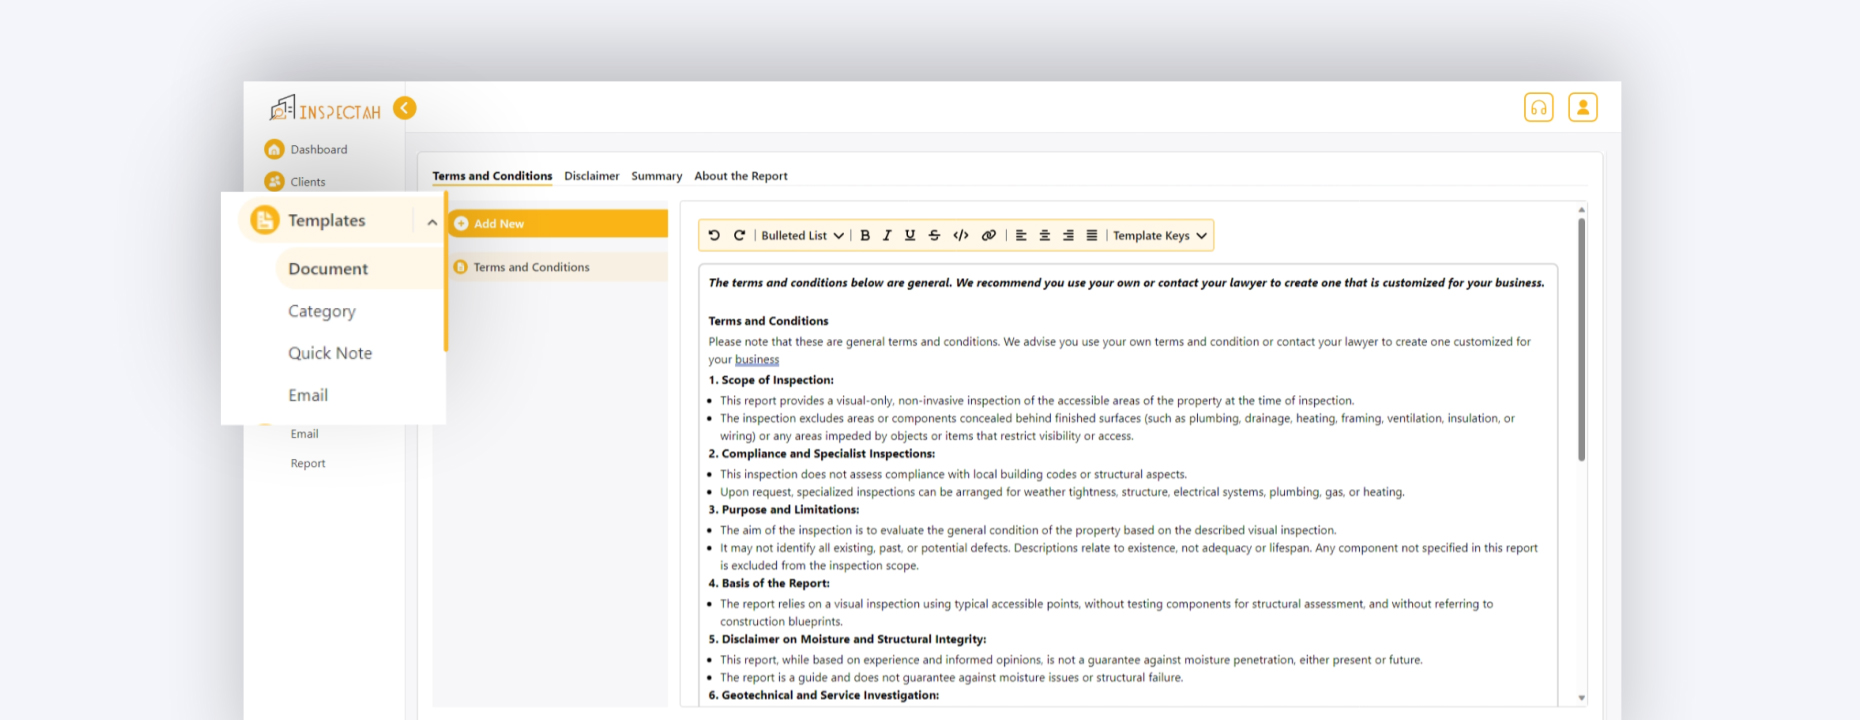
Task: Open Quick Note under Templates
Action: click(330, 353)
